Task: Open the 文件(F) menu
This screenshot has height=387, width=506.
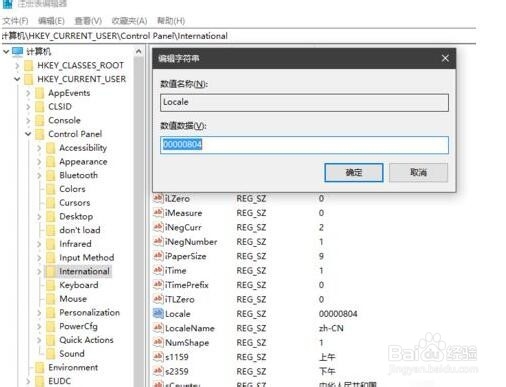Action: [x=15, y=21]
